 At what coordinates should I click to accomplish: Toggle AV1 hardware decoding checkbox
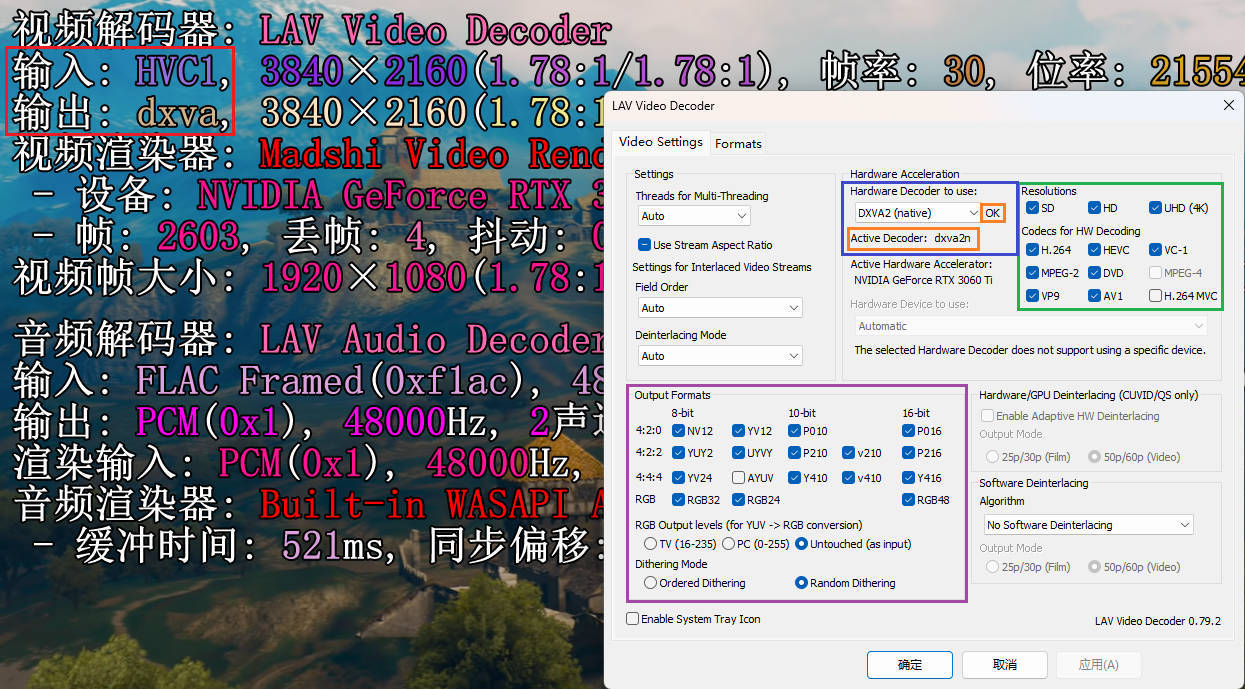[x=1094, y=296]
